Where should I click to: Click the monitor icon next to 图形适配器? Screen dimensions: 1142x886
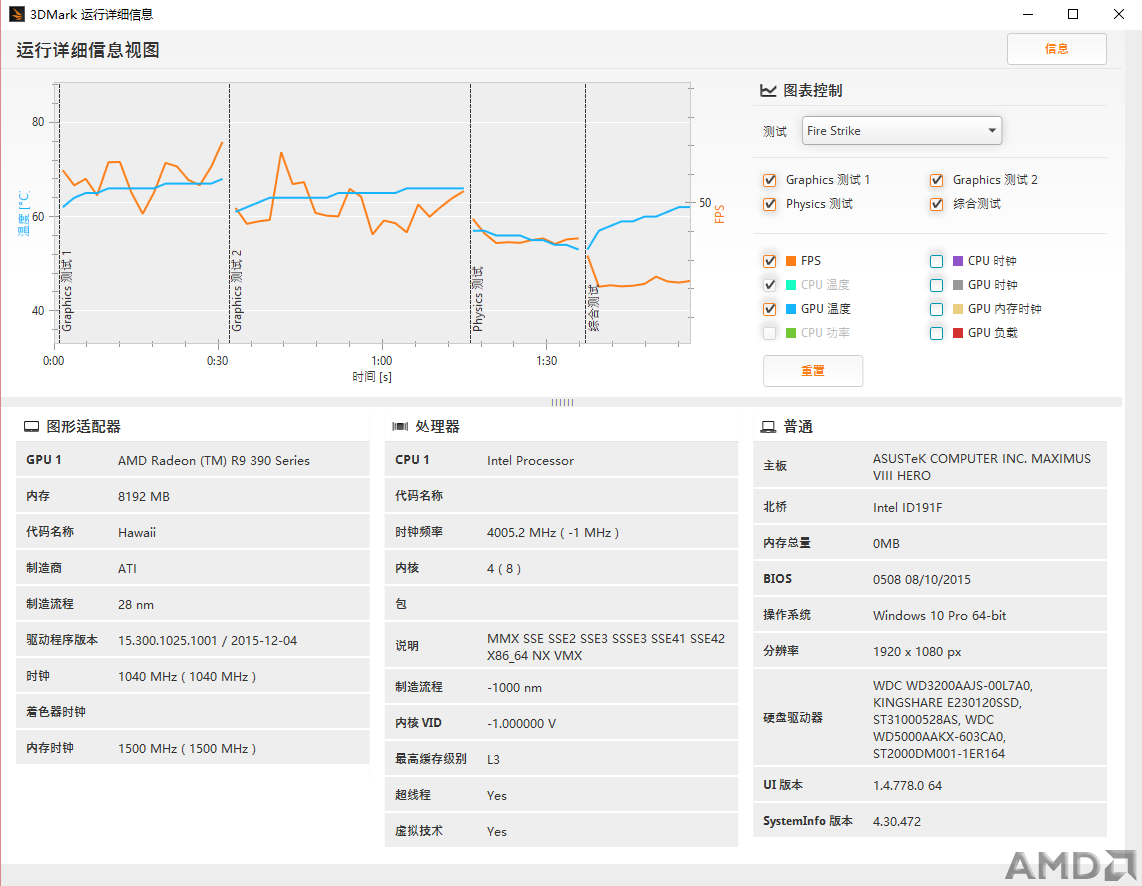pos(31,427)
